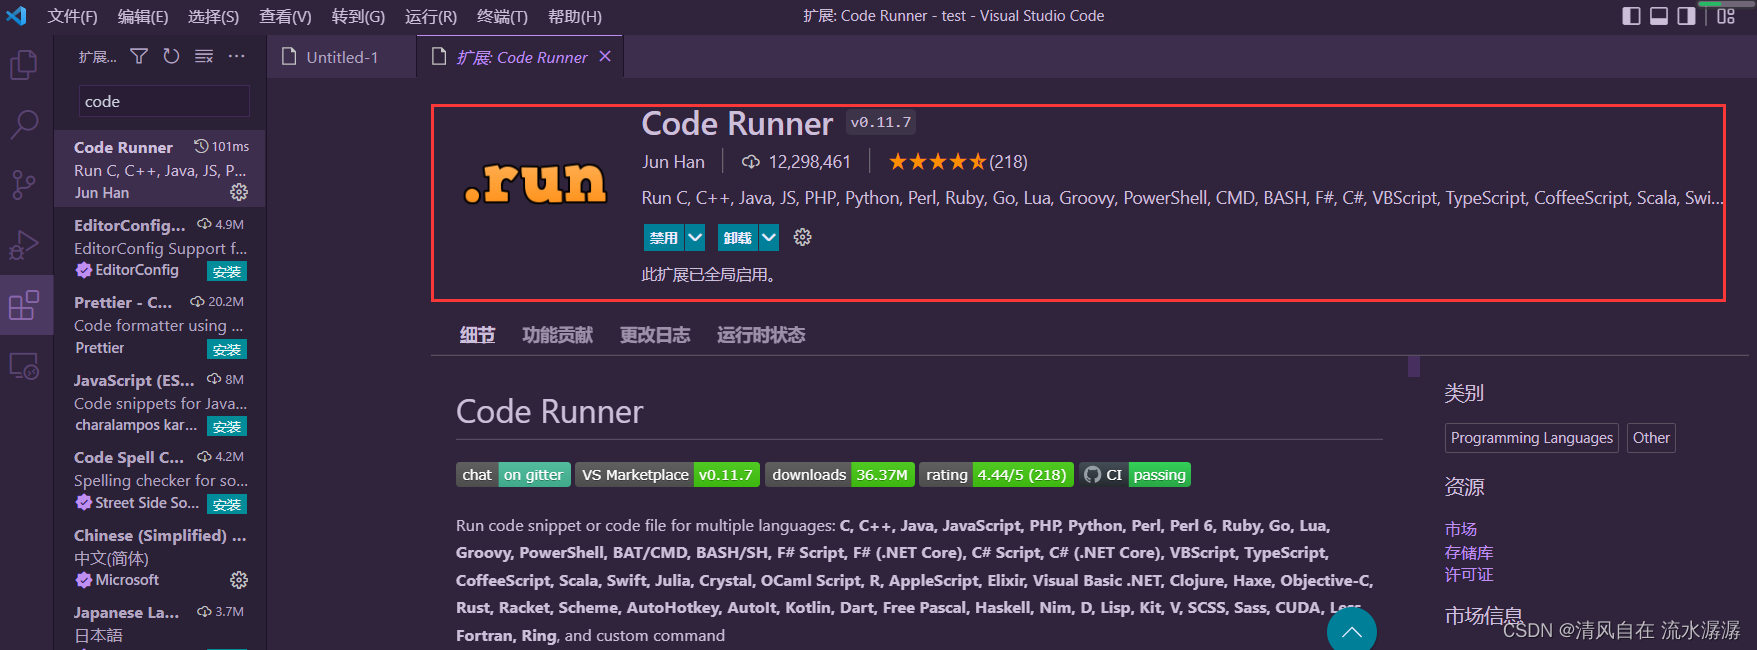Click the disable (禁用) button
Screen dimensions: 1757x650
coord(664,237)
